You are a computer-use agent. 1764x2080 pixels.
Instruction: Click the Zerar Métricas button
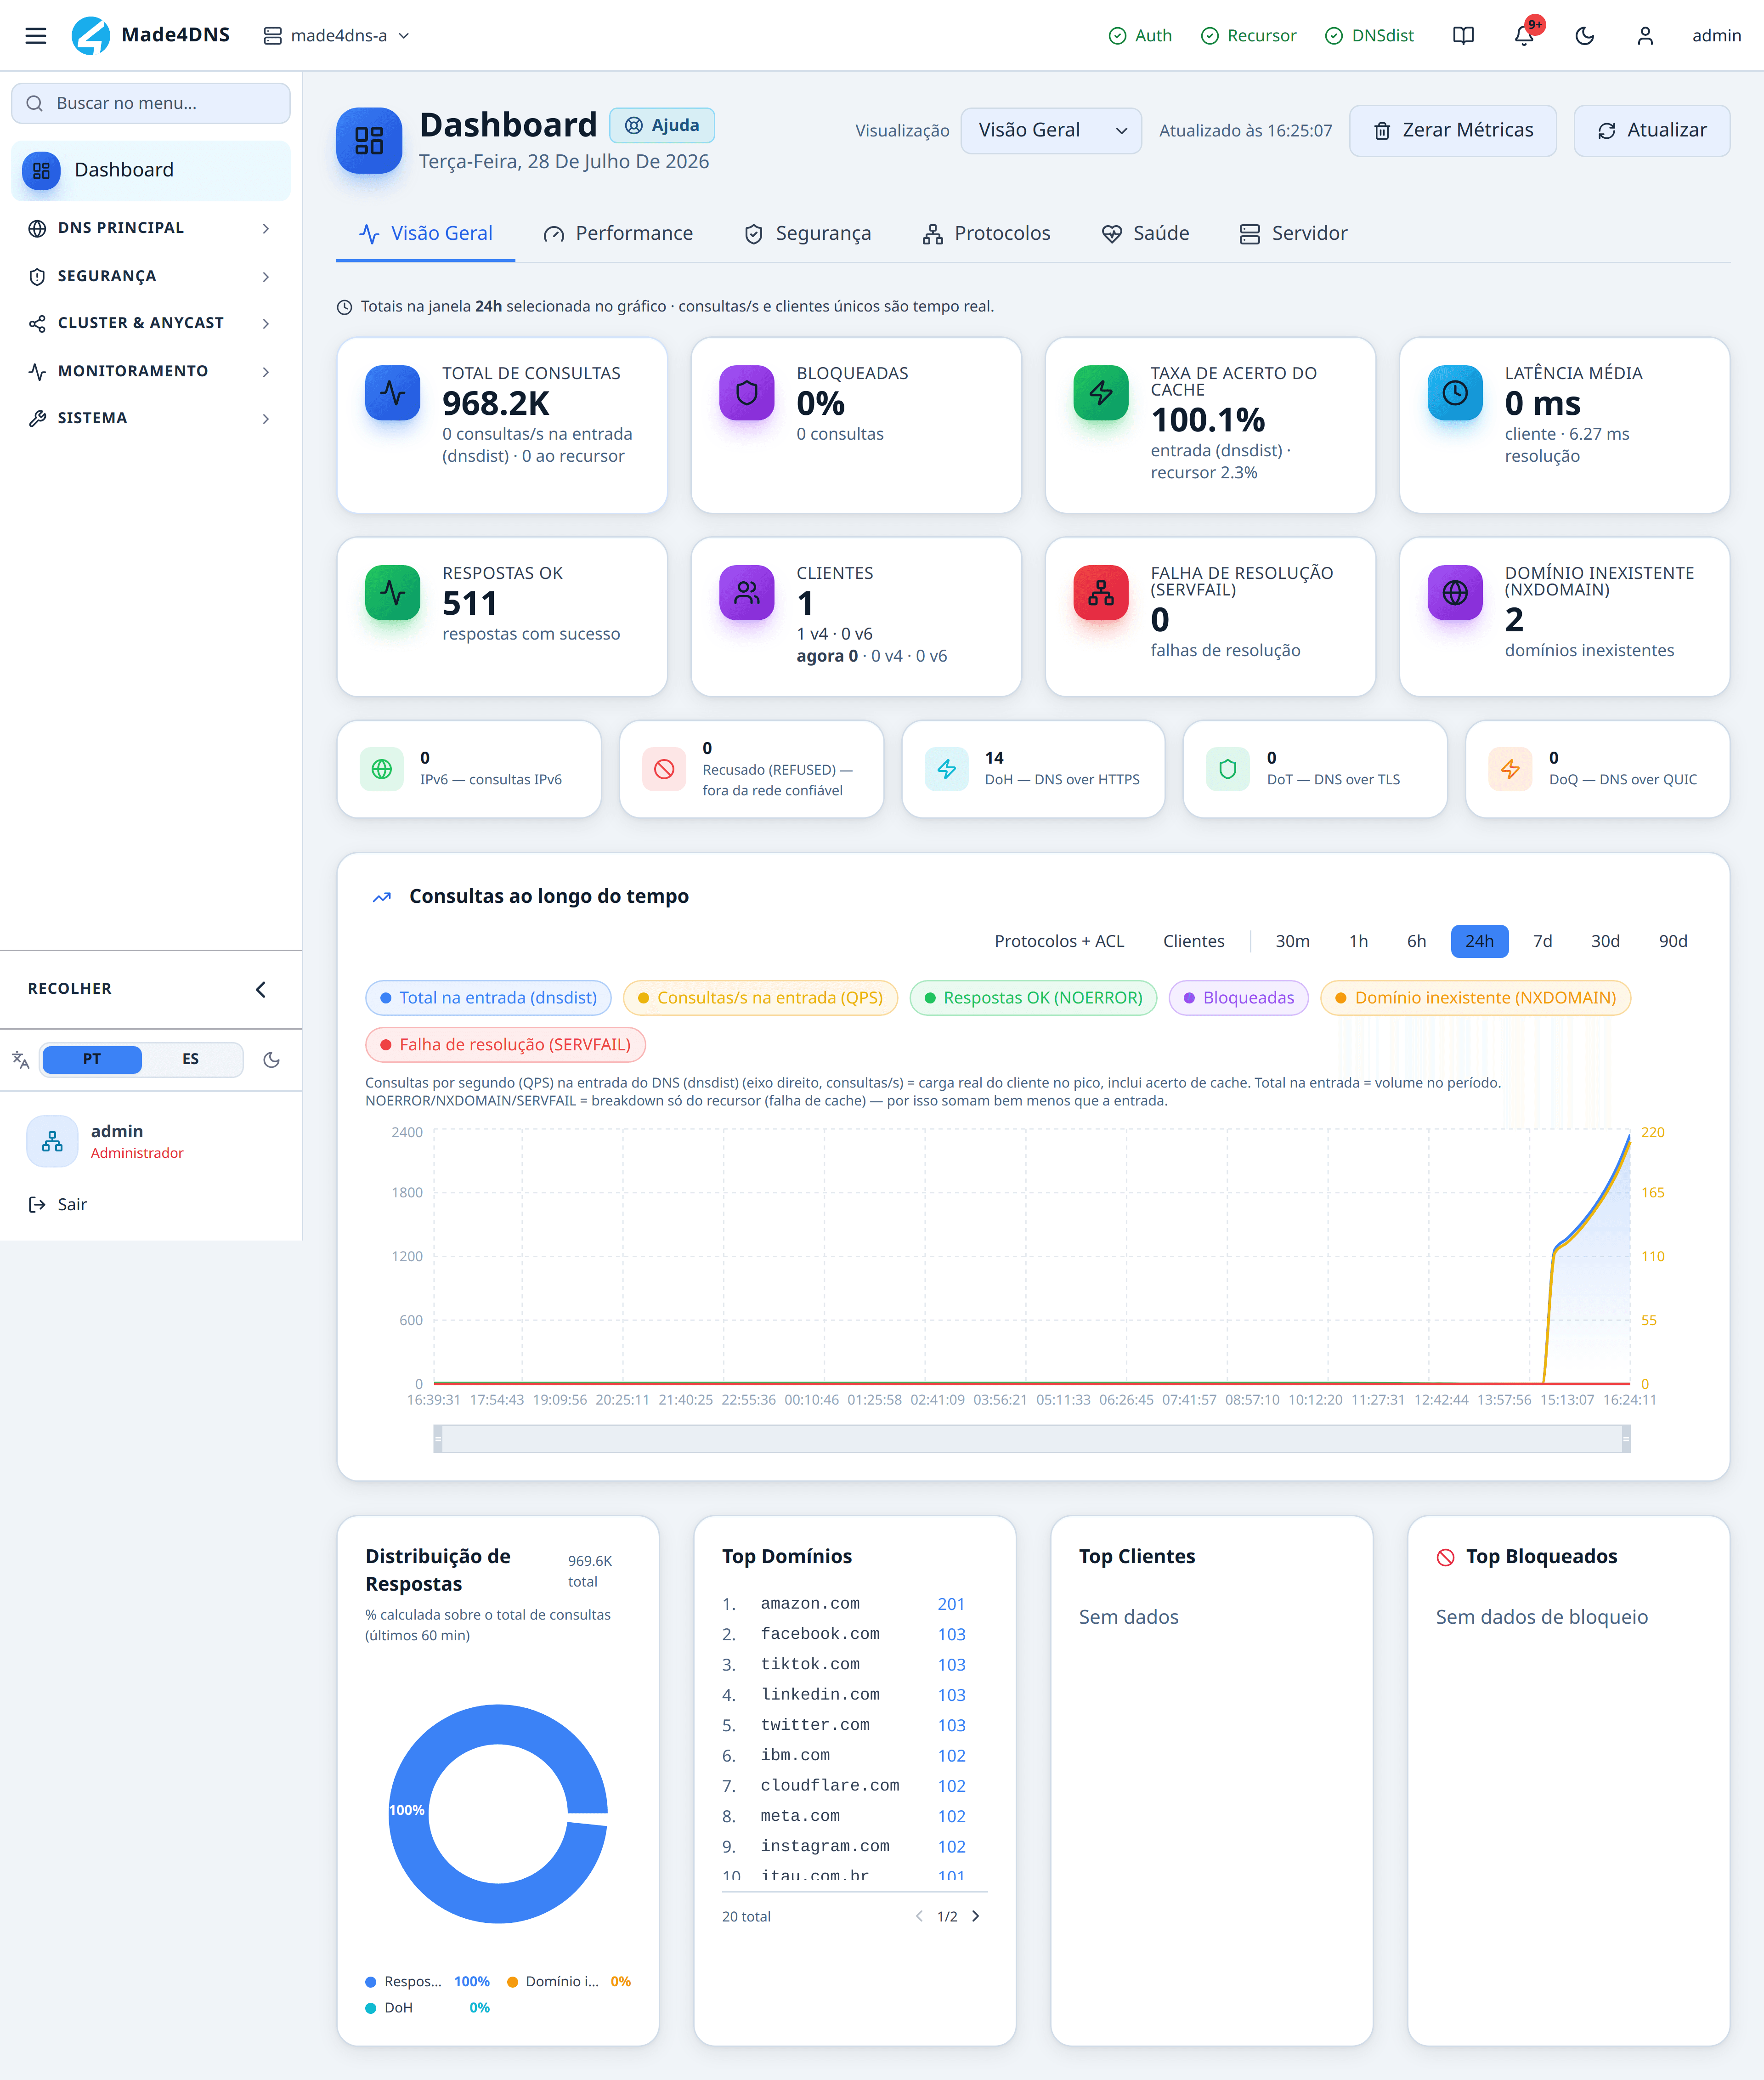coord(1453,131)
